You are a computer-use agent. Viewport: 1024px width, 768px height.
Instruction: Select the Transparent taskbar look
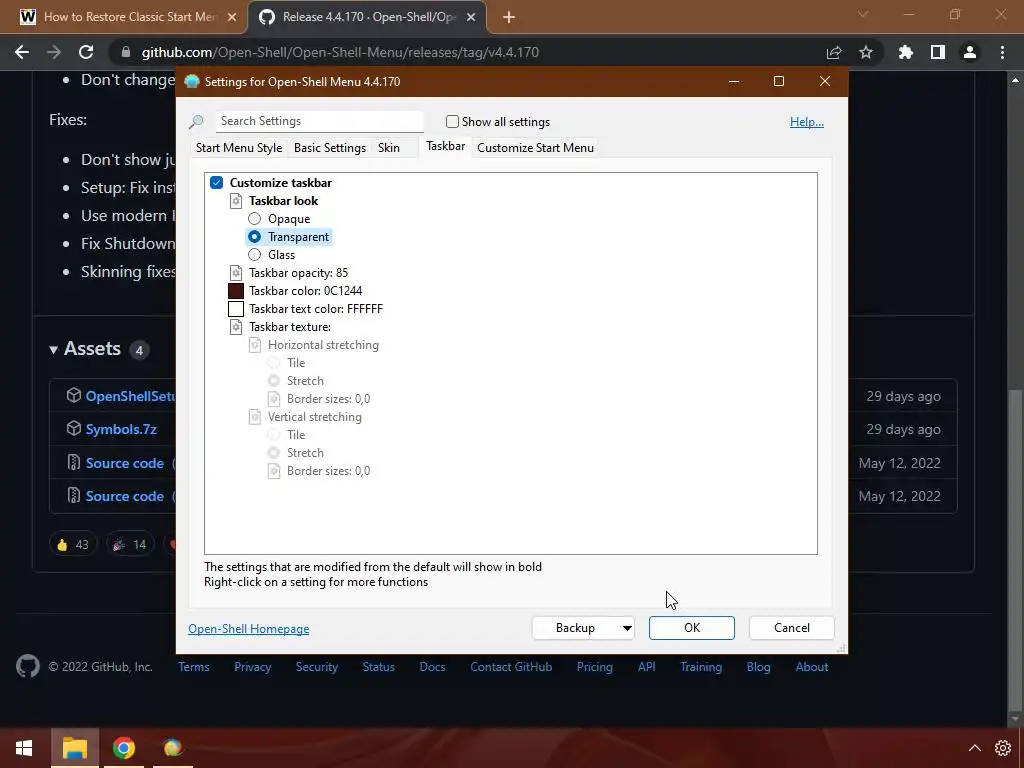click(255, 237)
